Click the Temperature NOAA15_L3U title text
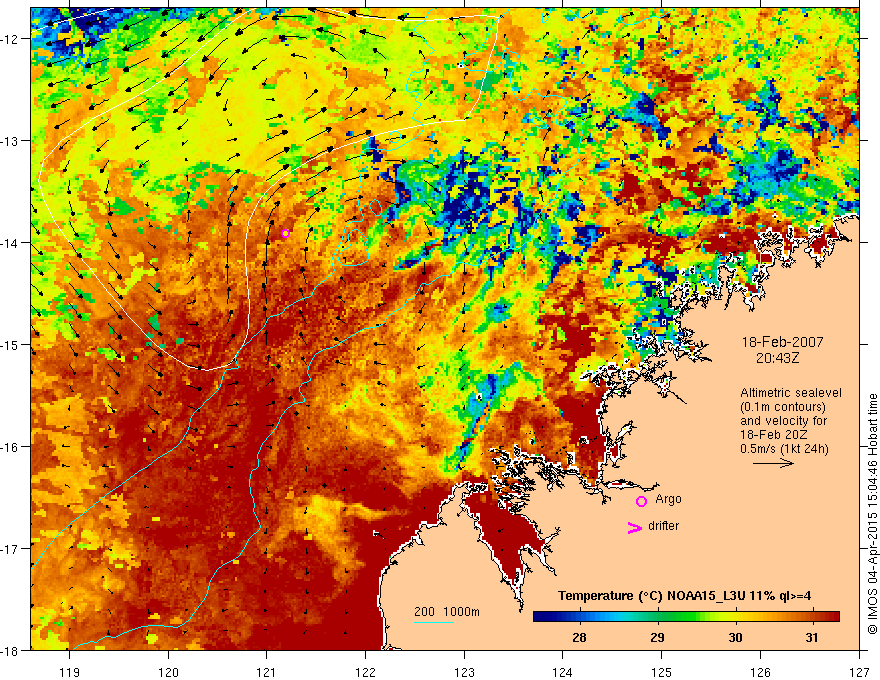The image size is (880, 680). click(684, 596)
